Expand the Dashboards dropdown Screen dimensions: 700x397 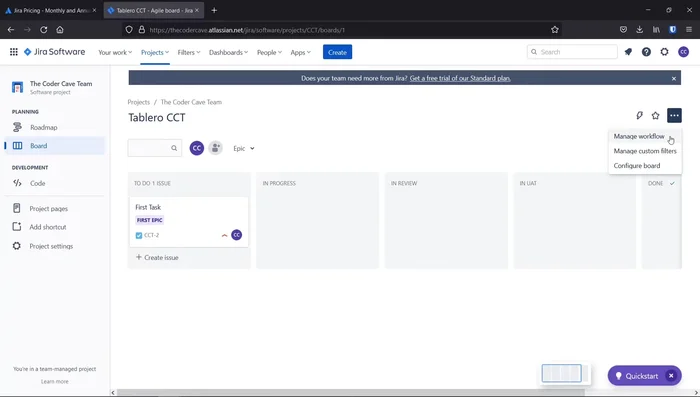[x=228, y=52]
